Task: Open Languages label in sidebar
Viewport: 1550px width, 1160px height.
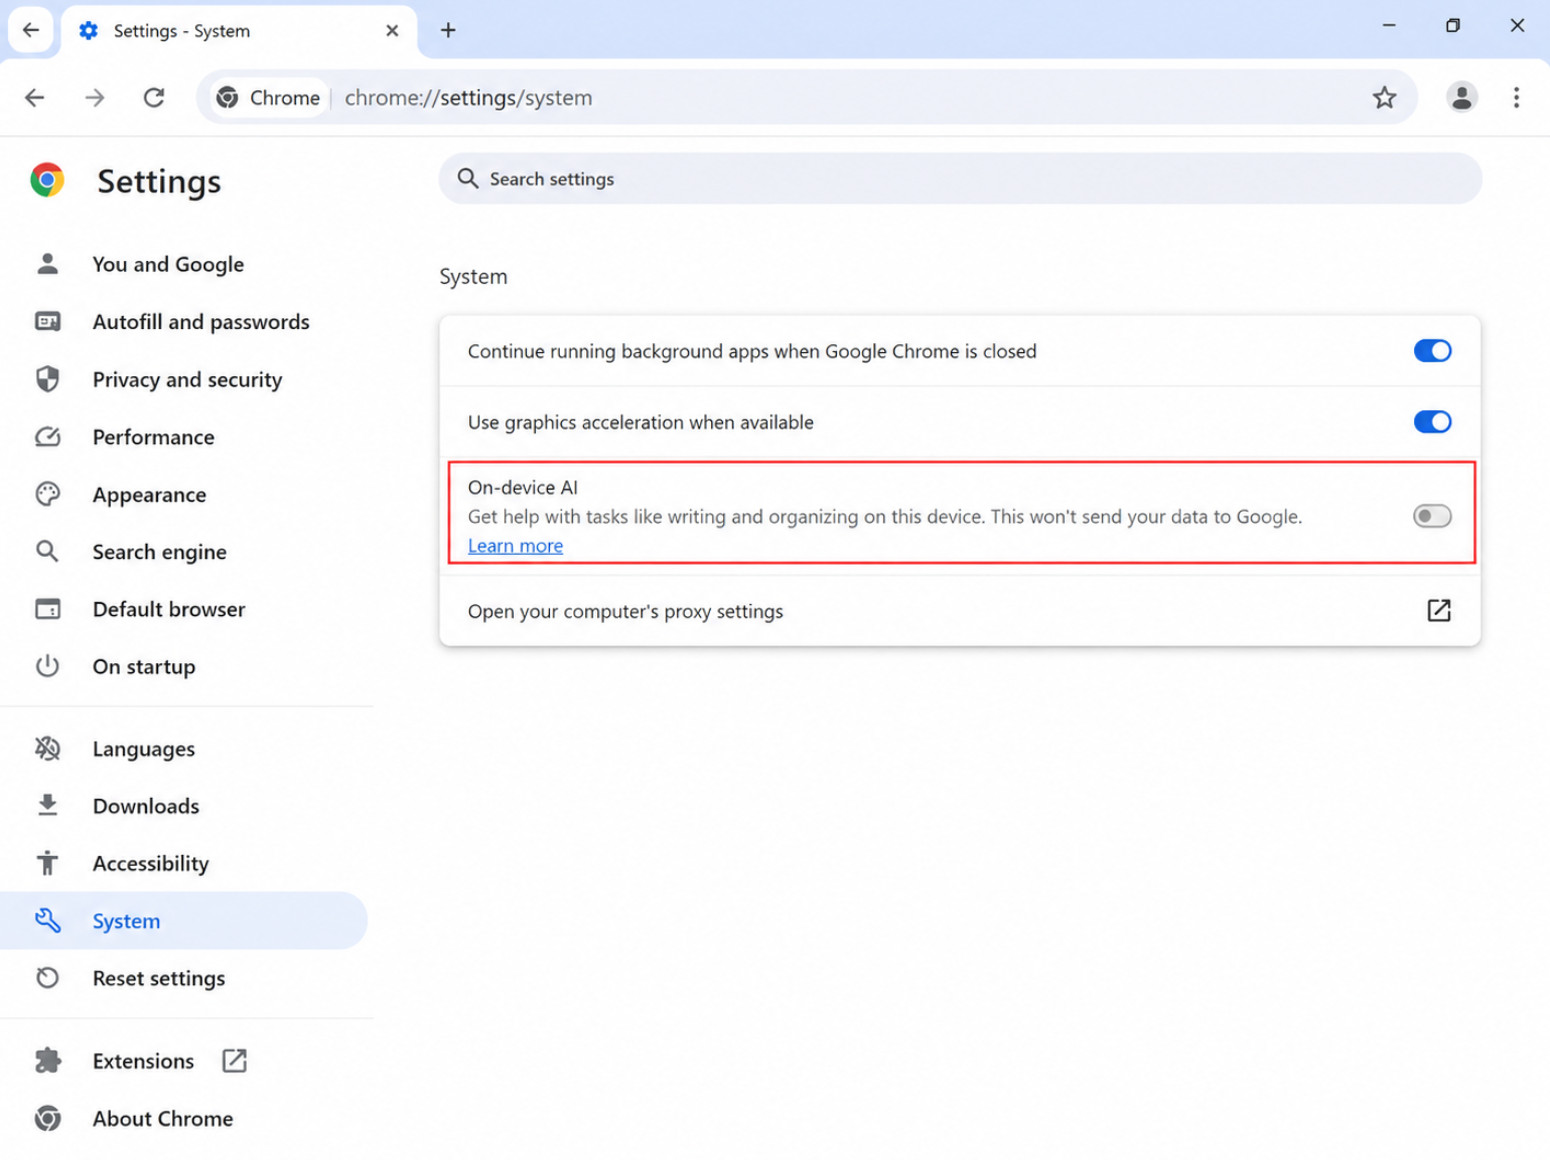Action: point(144,748)
